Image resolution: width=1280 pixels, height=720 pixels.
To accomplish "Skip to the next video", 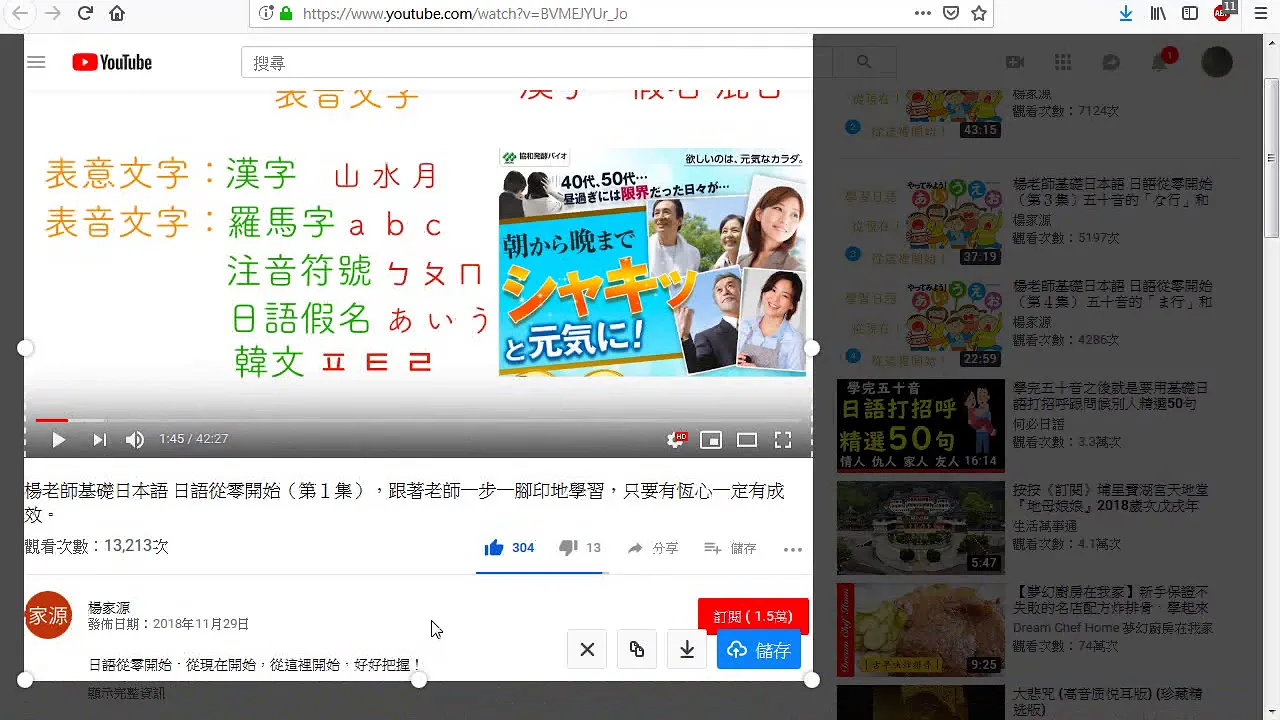I will click(99, 439).
